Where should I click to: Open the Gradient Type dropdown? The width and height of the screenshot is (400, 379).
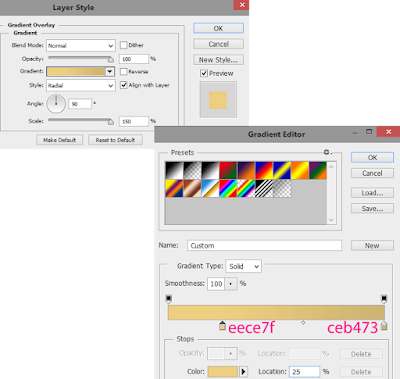click(243, 266)
